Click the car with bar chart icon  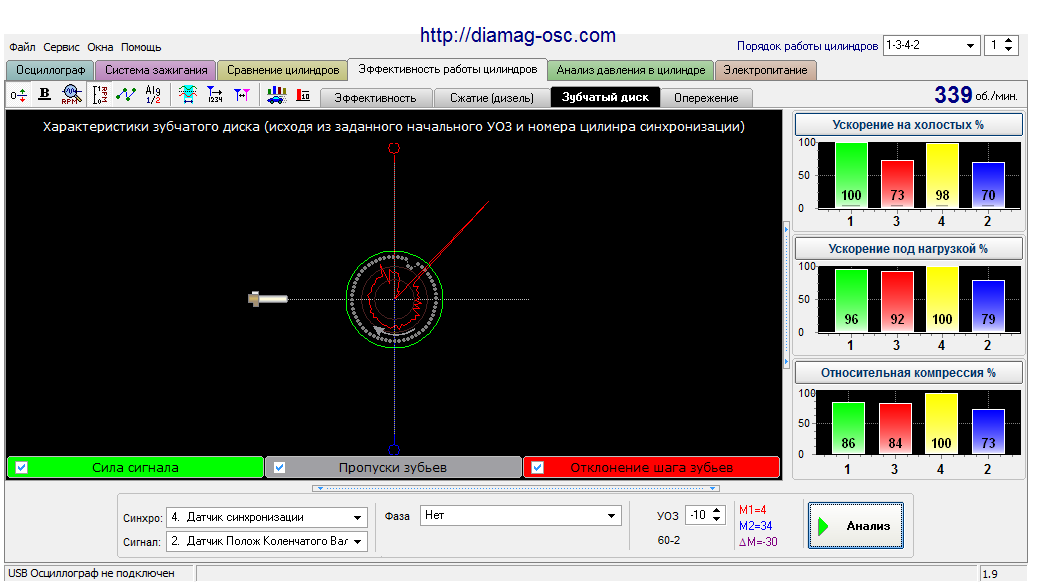(x=277, y=95)
